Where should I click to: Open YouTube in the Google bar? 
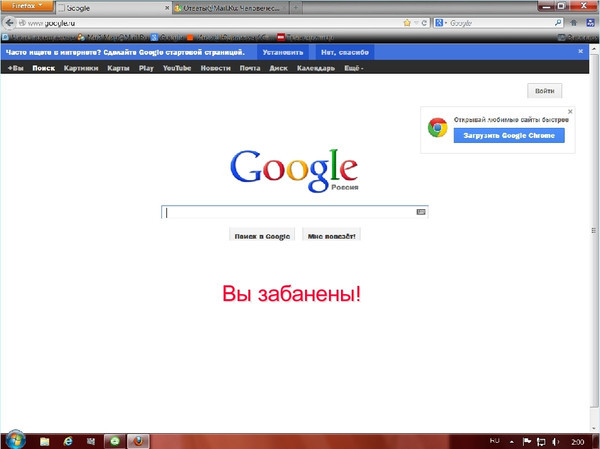[x=177, y=68]
